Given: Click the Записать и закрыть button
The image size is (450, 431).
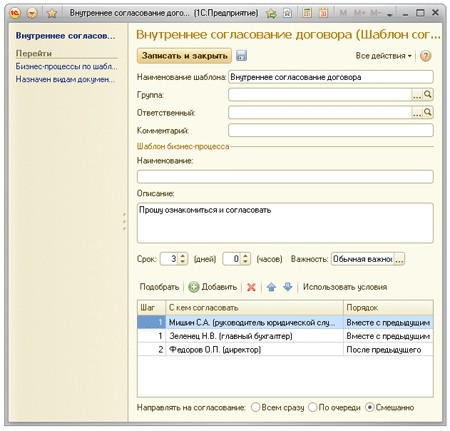Looking at the screenshot, I should [x=184, y=56].
